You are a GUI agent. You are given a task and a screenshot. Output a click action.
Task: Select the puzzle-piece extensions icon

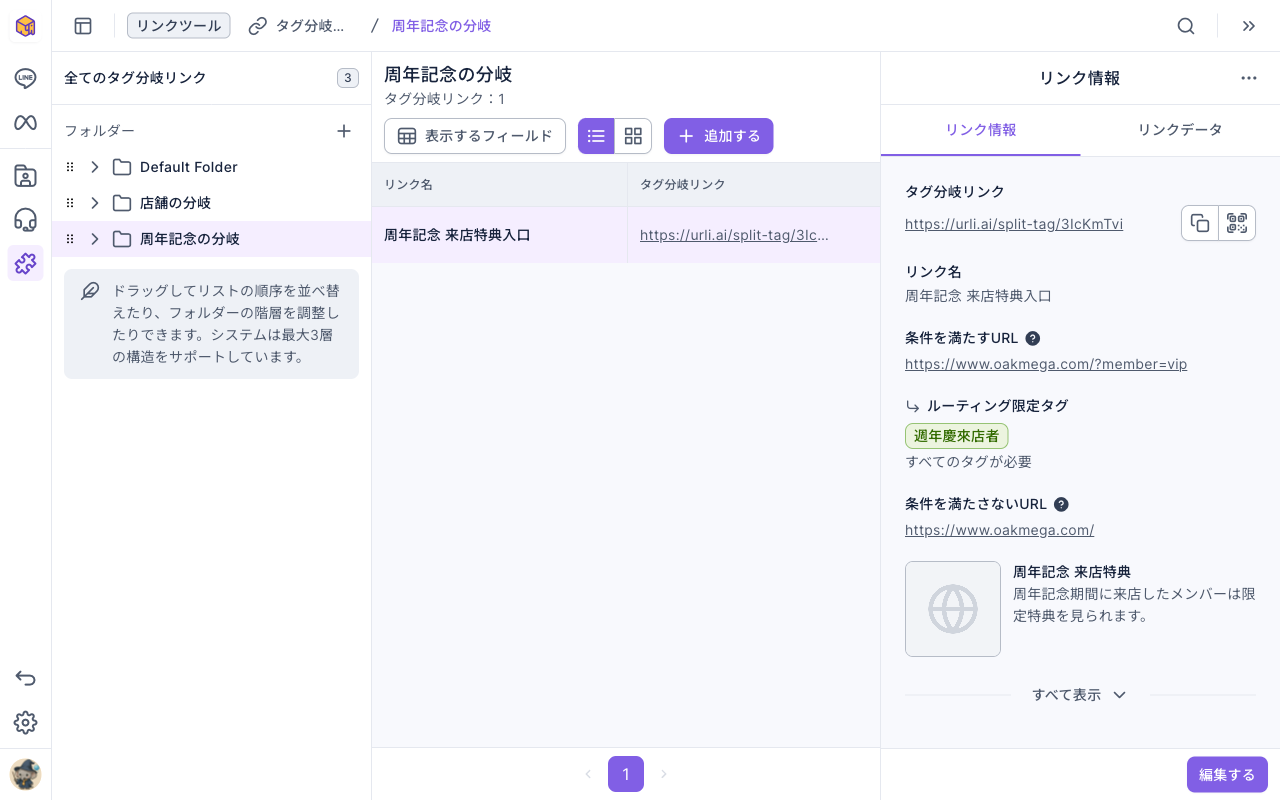(25, 263)
